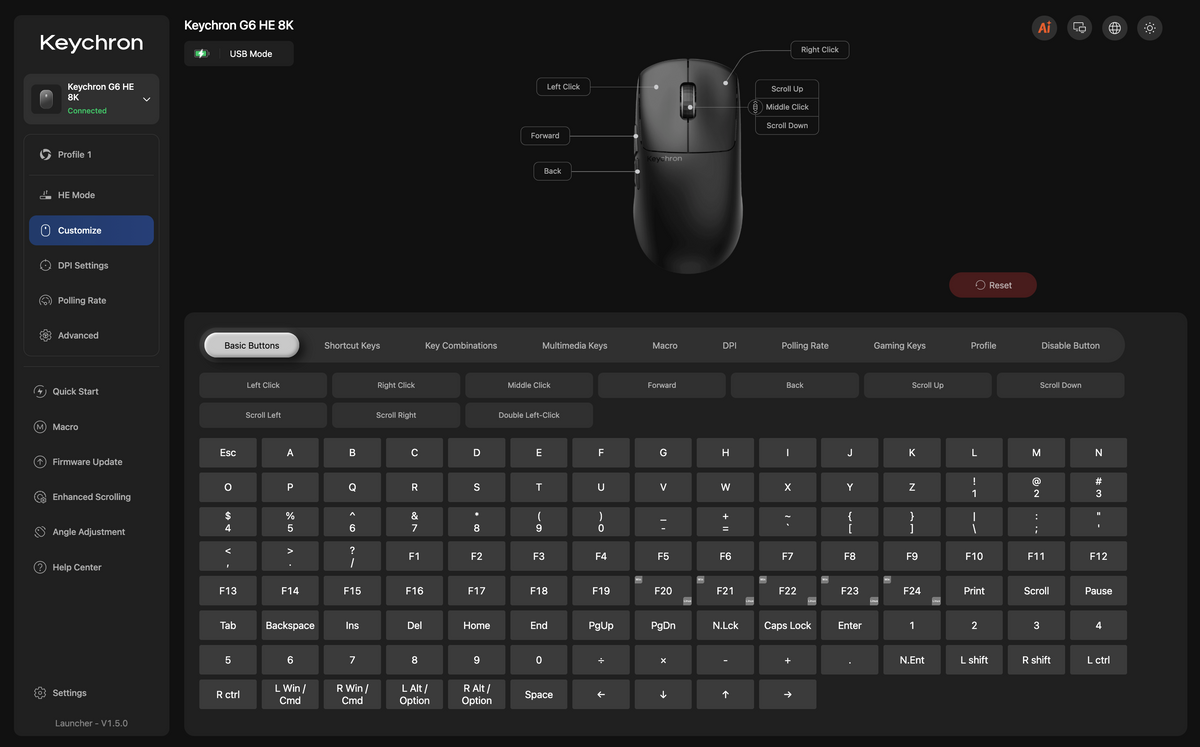
Task: Click the scroll wheel icon beside Middle Click
Action: (756, 107)
